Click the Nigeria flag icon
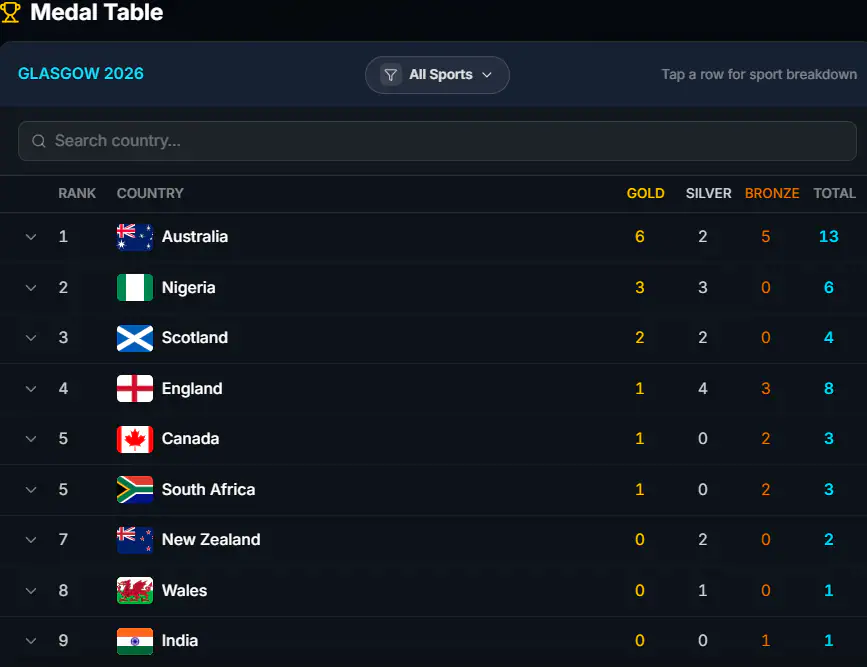Viewport: 867px width, 667px height. tap(135, 288)
